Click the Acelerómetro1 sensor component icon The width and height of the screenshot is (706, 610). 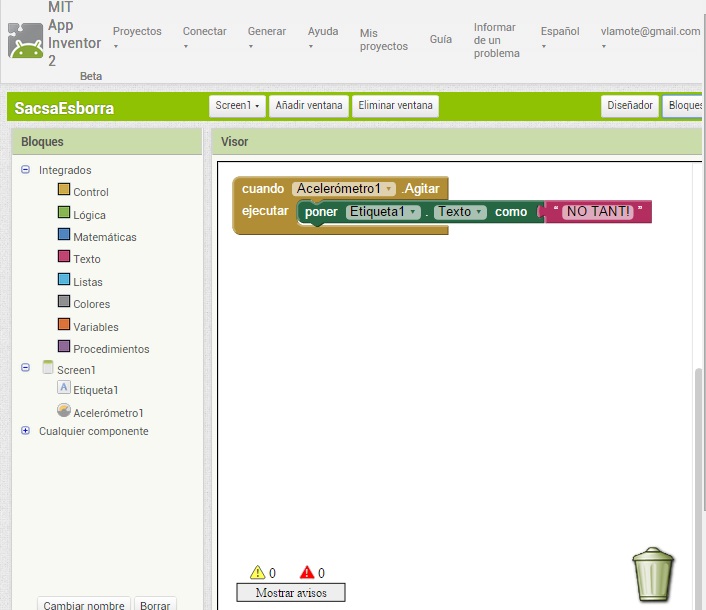[64, 410]
